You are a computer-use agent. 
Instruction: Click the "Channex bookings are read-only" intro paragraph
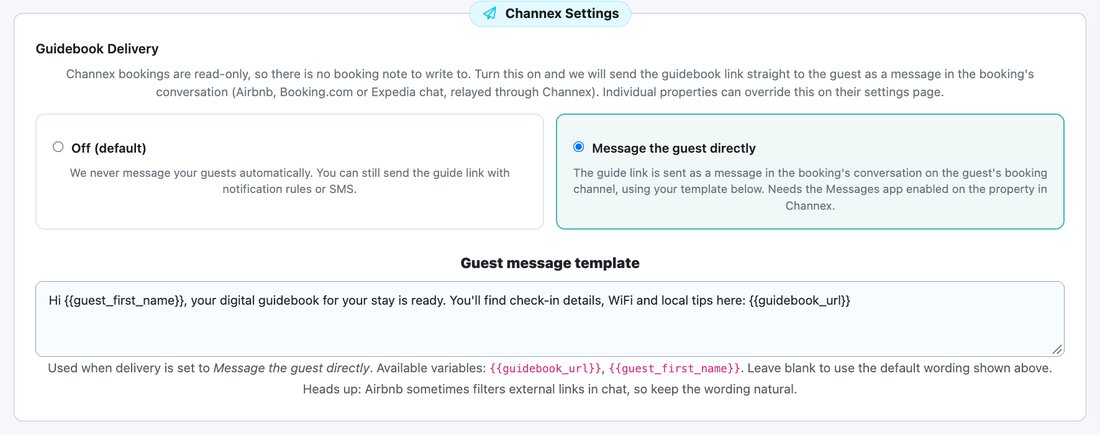550,83
